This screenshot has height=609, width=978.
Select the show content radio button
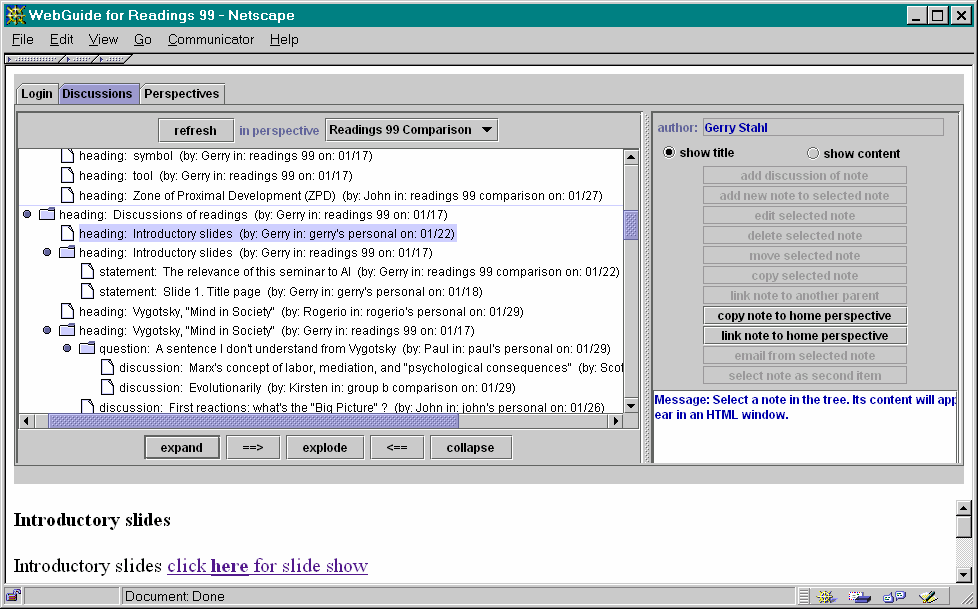(x=813, y=153)
